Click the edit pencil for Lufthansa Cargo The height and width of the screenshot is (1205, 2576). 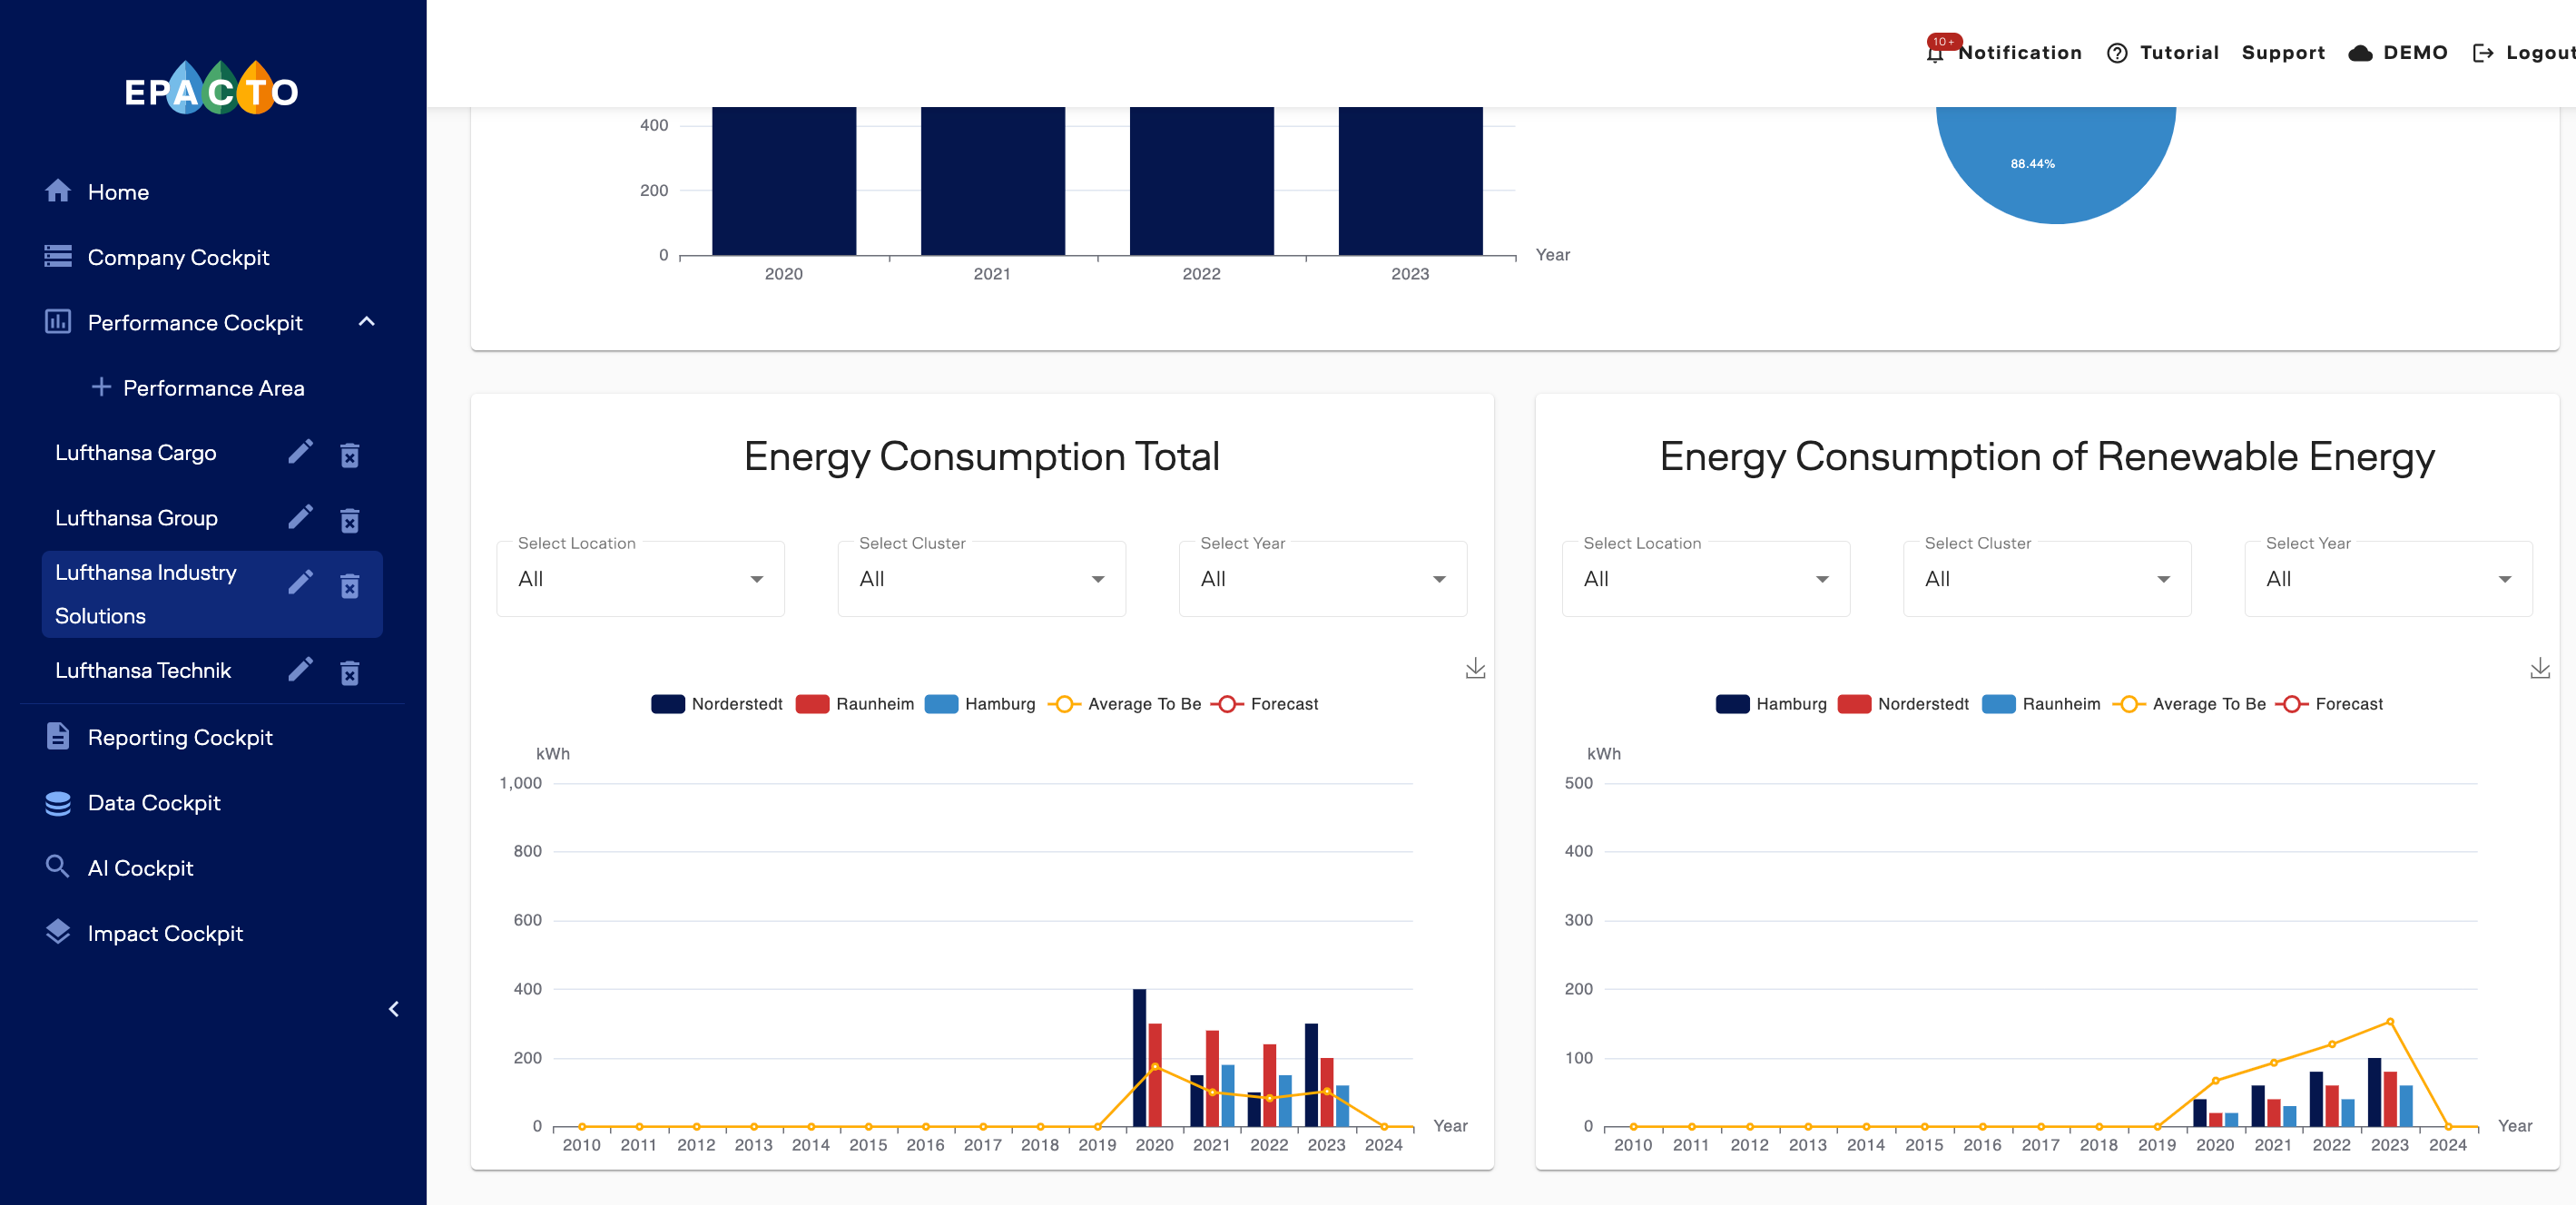[300, 453]
